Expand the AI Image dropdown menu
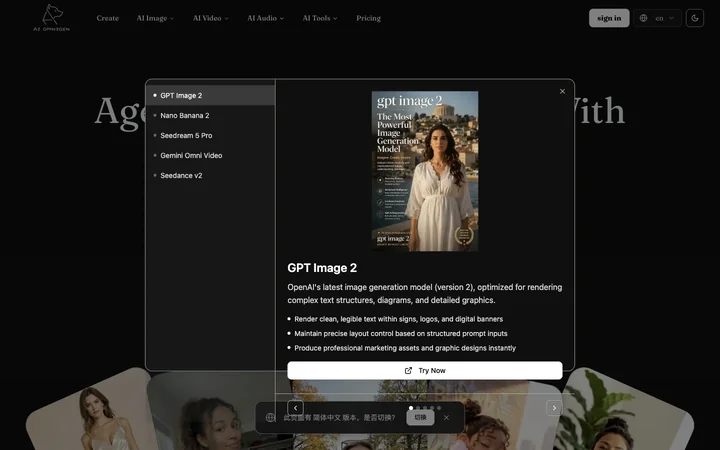Screen dimensions: 720x450 click(155, 18)
